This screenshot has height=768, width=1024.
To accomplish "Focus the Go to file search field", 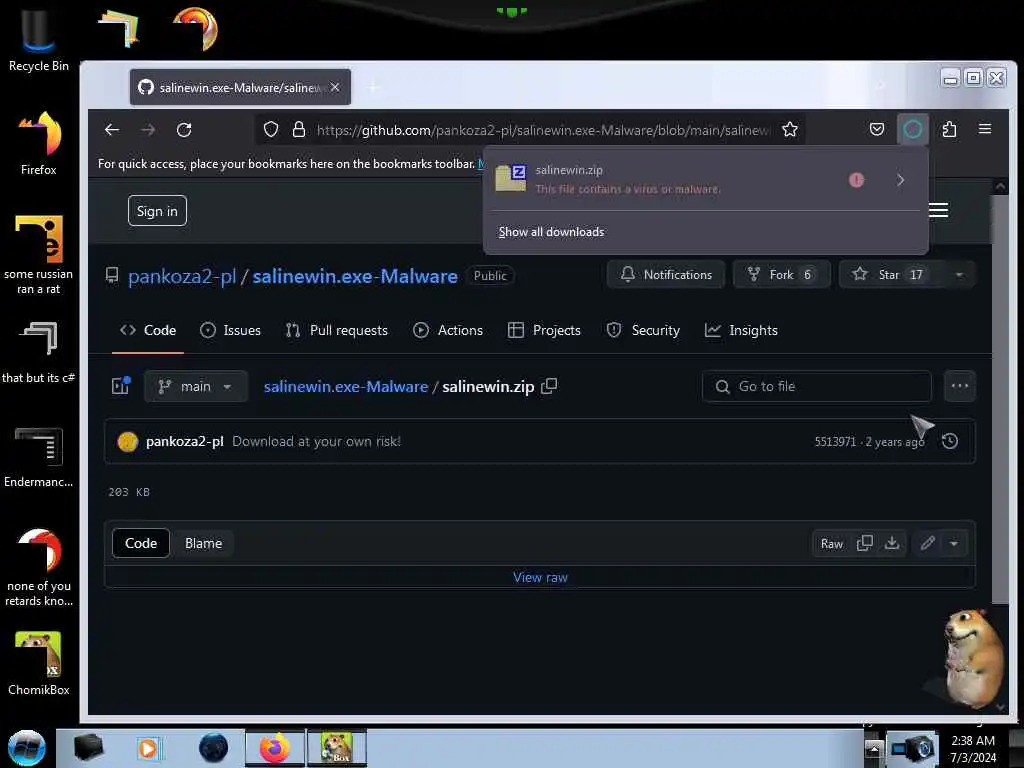I will click(x=816, y=387).
